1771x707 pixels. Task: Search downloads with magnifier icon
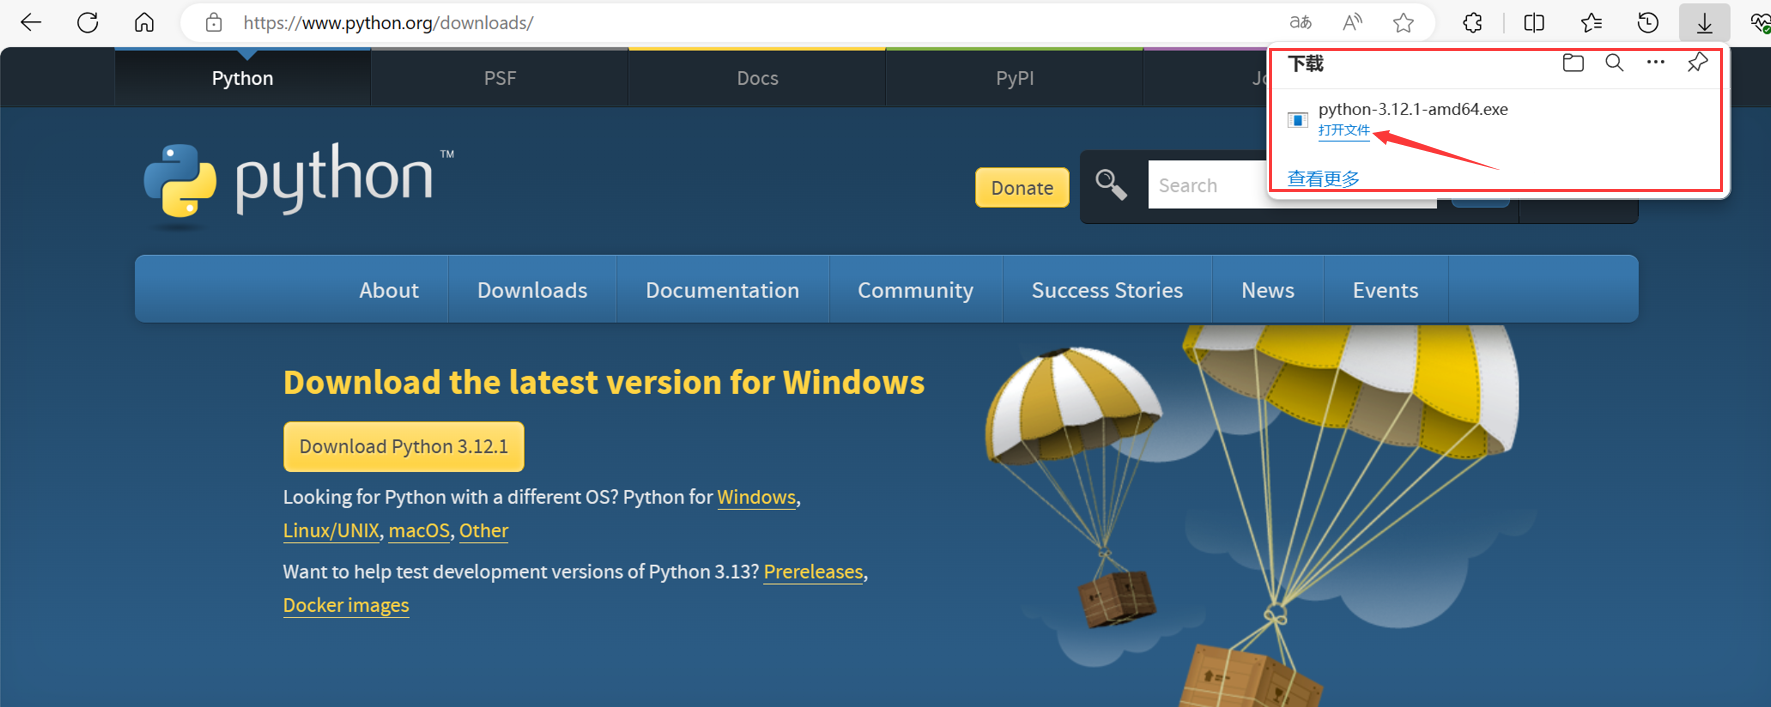(x=1614, y=63)
